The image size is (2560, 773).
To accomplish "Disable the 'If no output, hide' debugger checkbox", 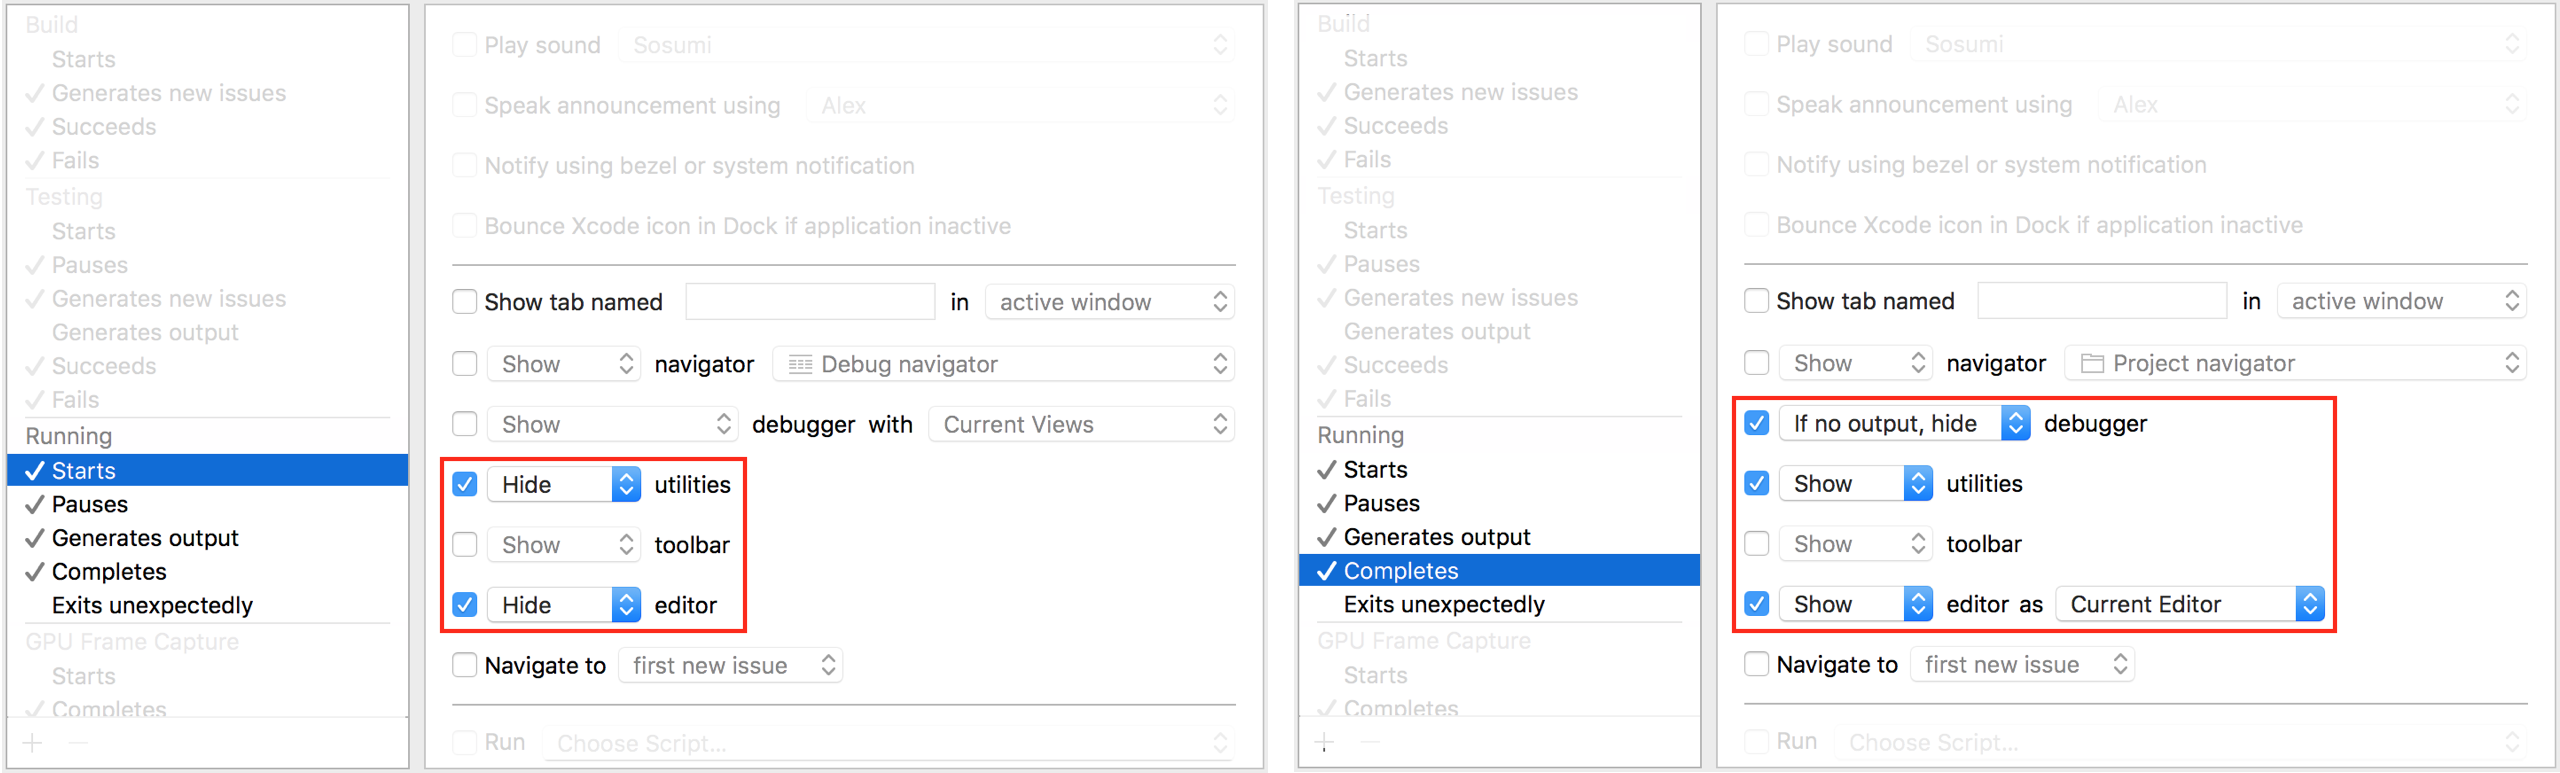I will click(x=1757, y=424).
